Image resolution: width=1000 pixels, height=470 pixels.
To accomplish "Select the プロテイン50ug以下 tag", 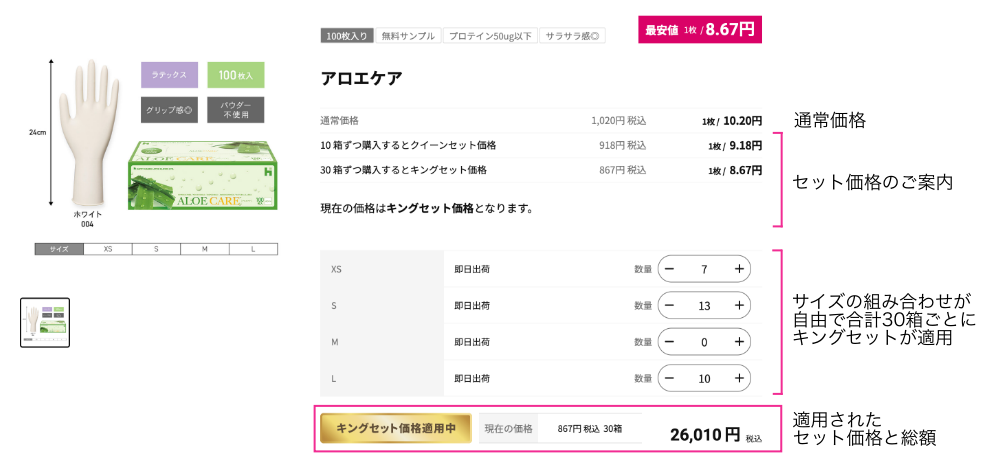I will pos(490,36).
